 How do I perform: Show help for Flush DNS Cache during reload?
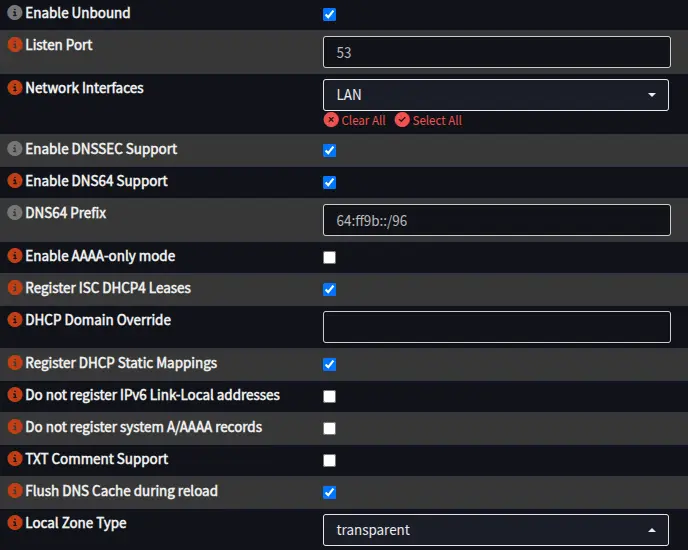[x=15, y=491]
